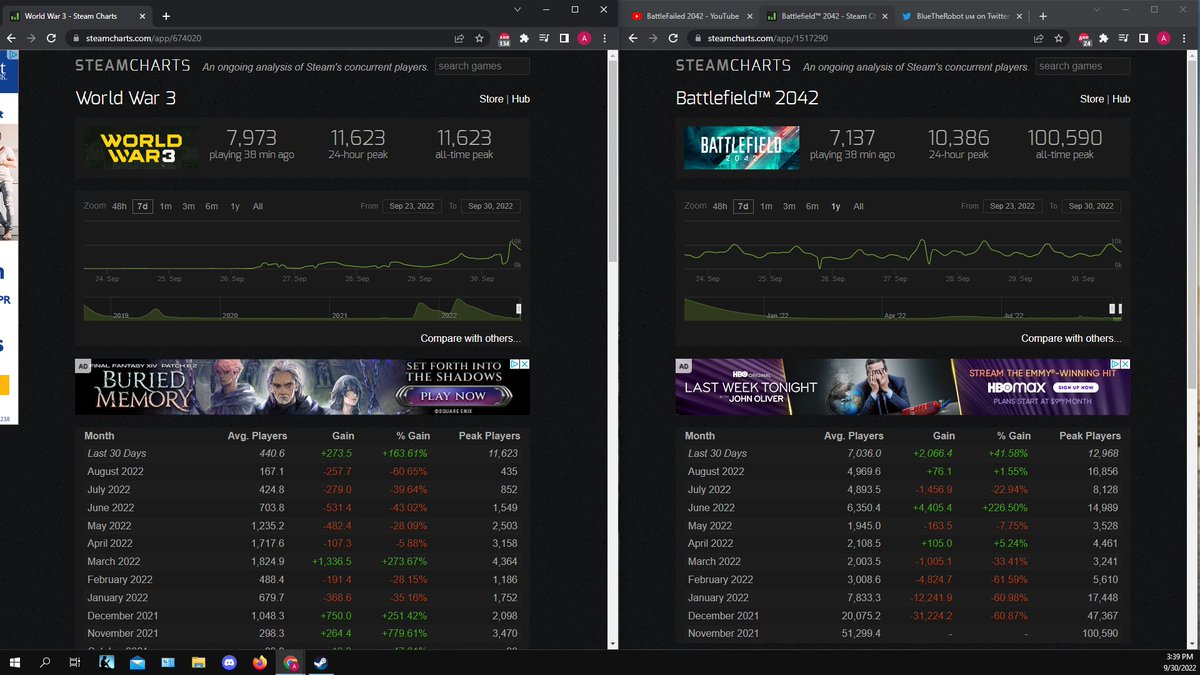
Task: Open Steam from the taskbar
Action: point(321,662)
